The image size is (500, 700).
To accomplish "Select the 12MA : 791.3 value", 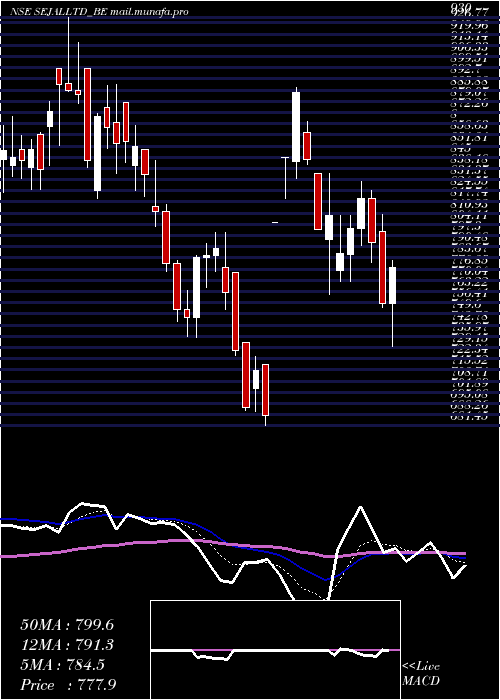I will [x=67, y=645].
